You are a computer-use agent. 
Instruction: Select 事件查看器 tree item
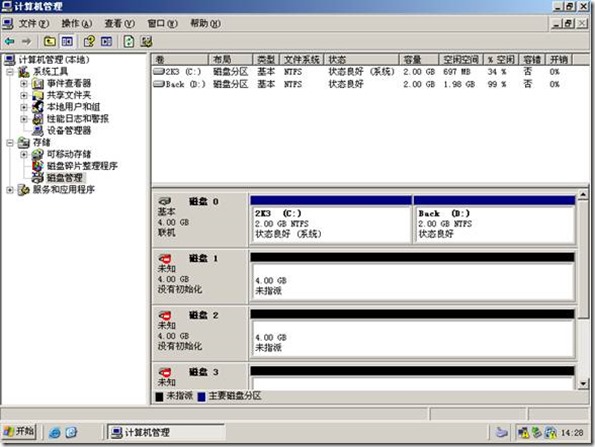tap(69, 83)
